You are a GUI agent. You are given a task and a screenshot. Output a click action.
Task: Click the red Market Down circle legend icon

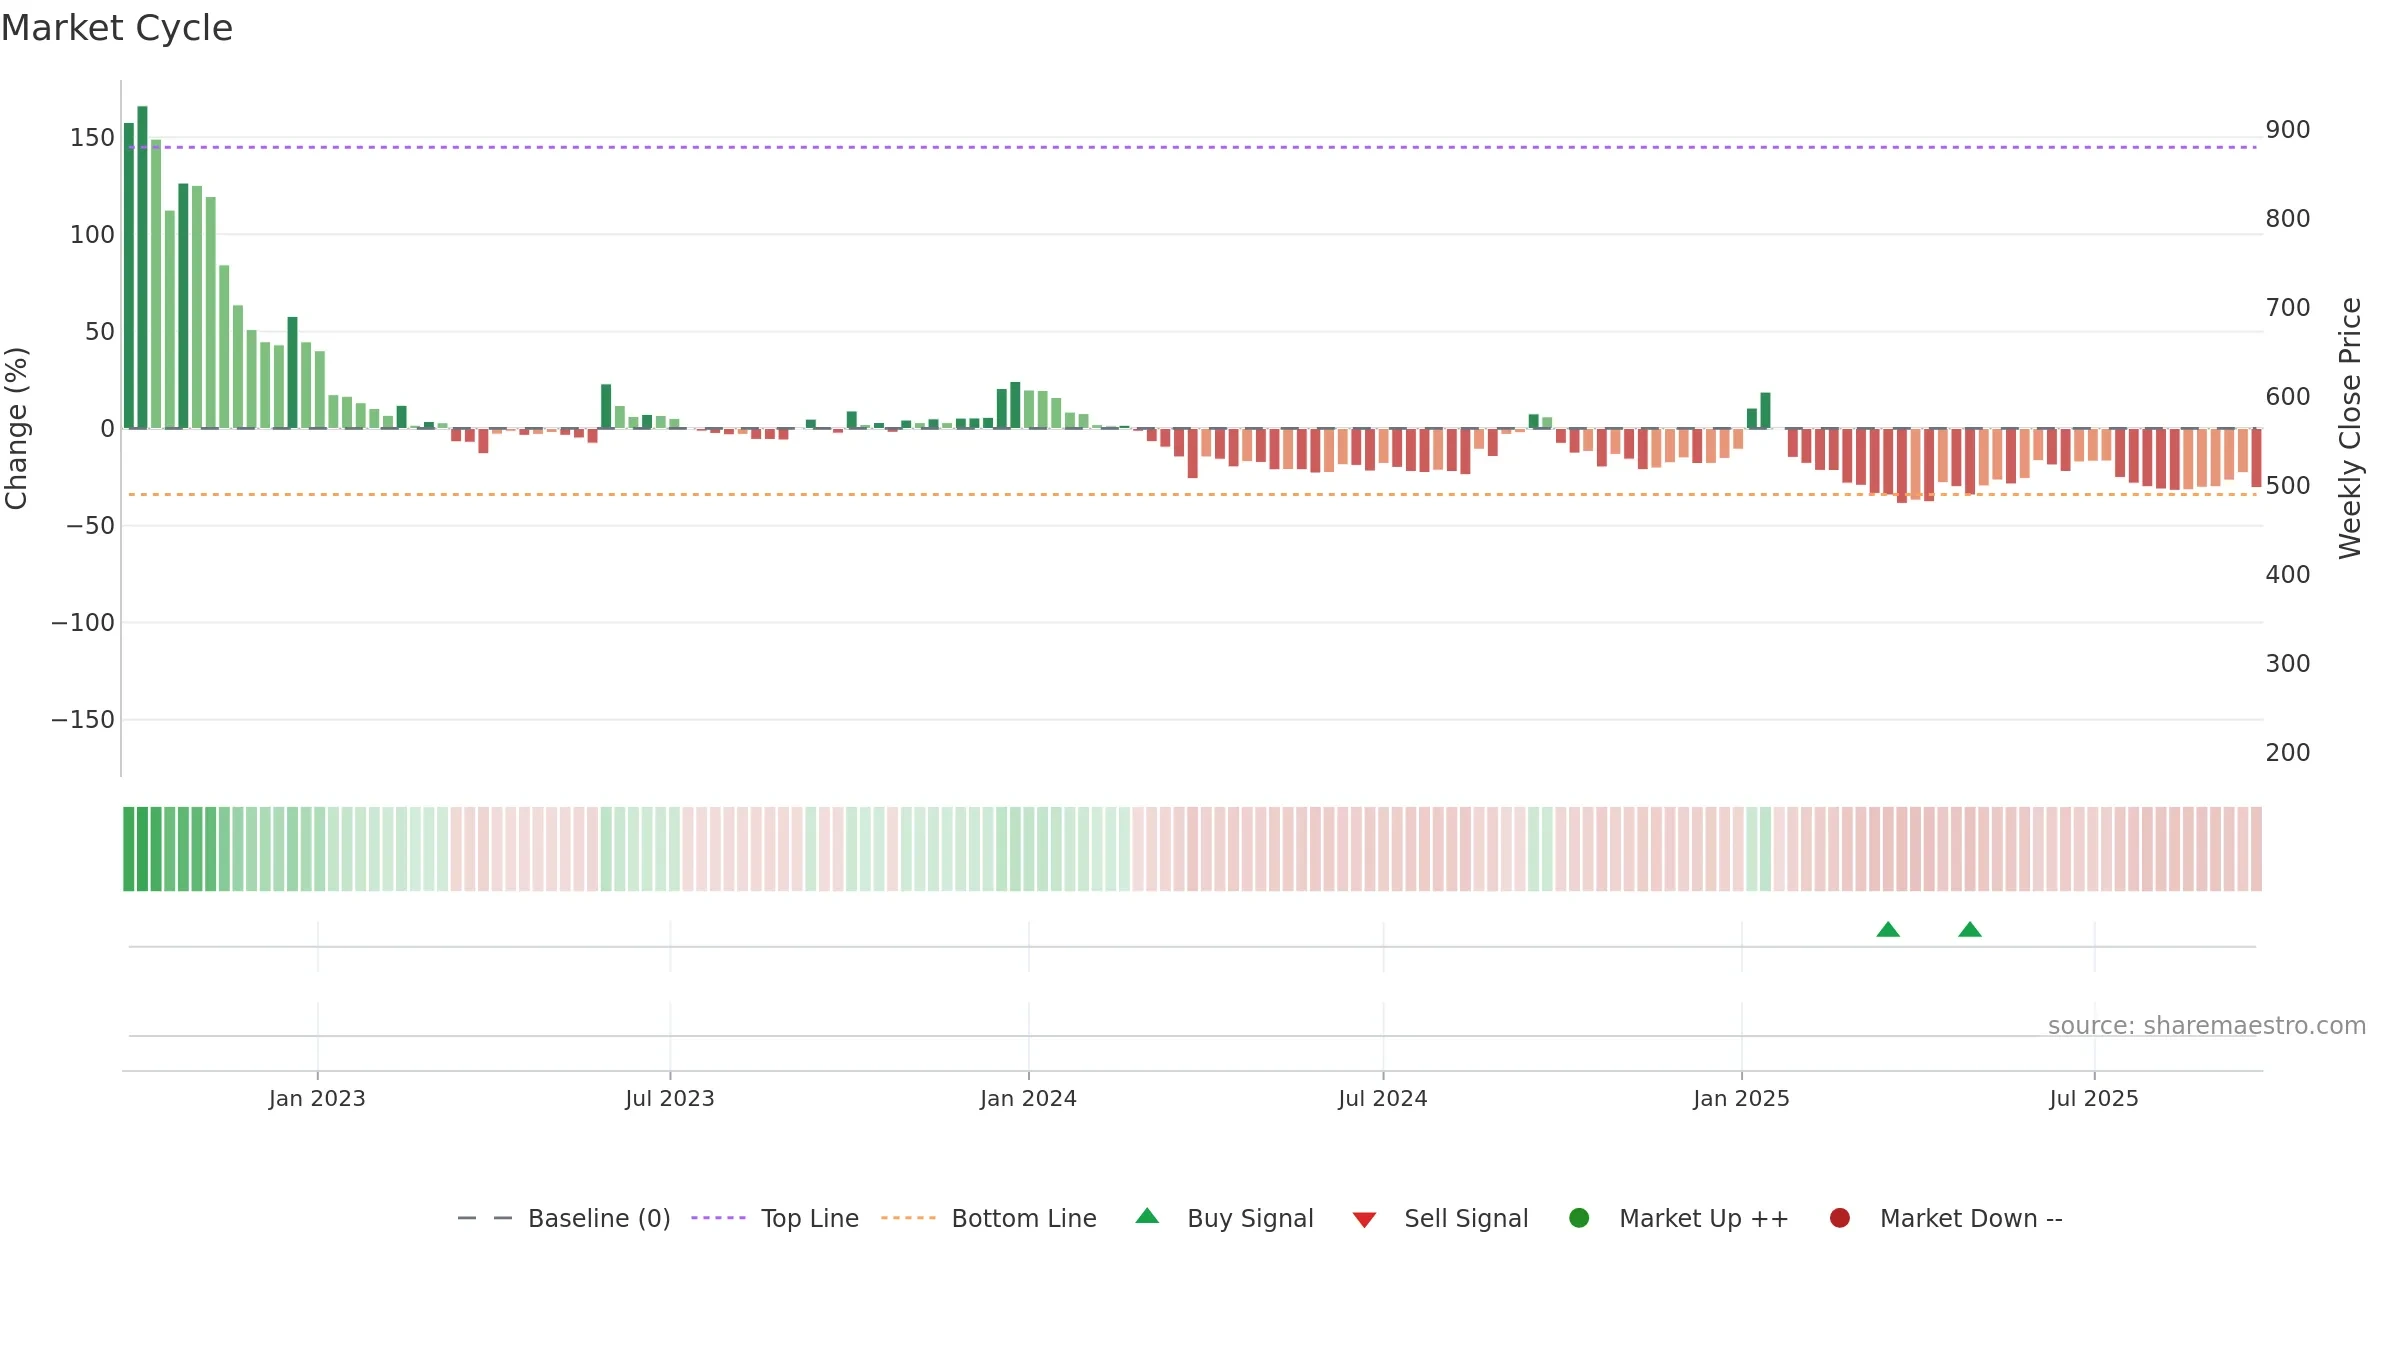coord(1840,1218)
